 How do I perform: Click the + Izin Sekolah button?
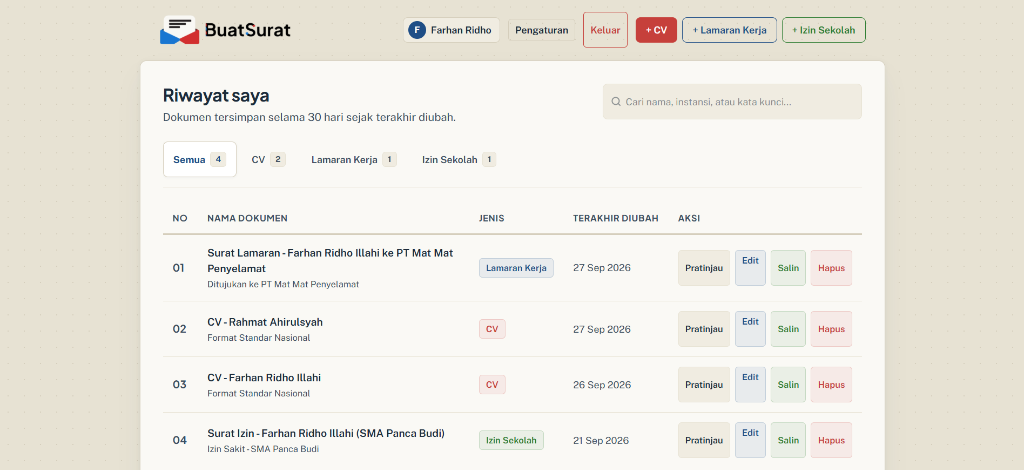[x=824, y=30]
